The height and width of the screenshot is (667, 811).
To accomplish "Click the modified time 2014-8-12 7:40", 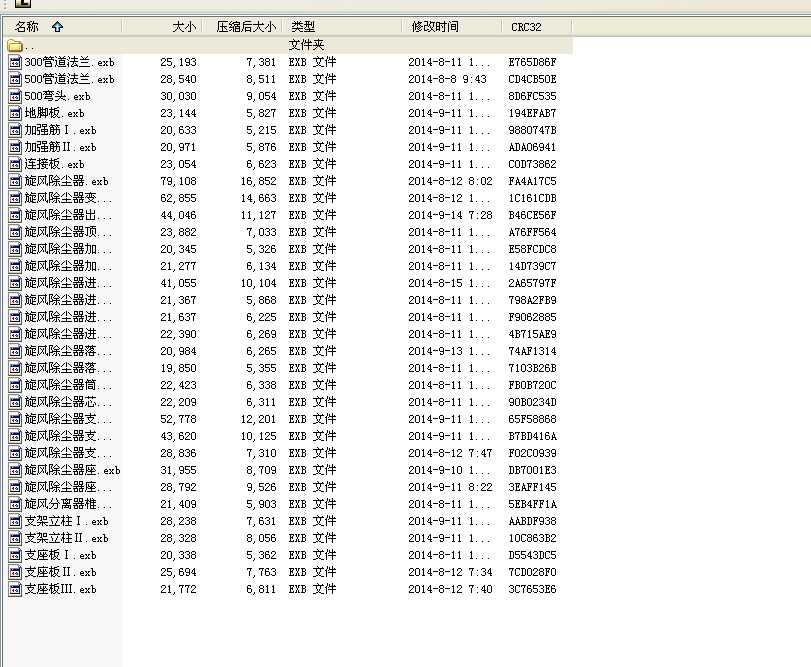I will pos(450,589).
